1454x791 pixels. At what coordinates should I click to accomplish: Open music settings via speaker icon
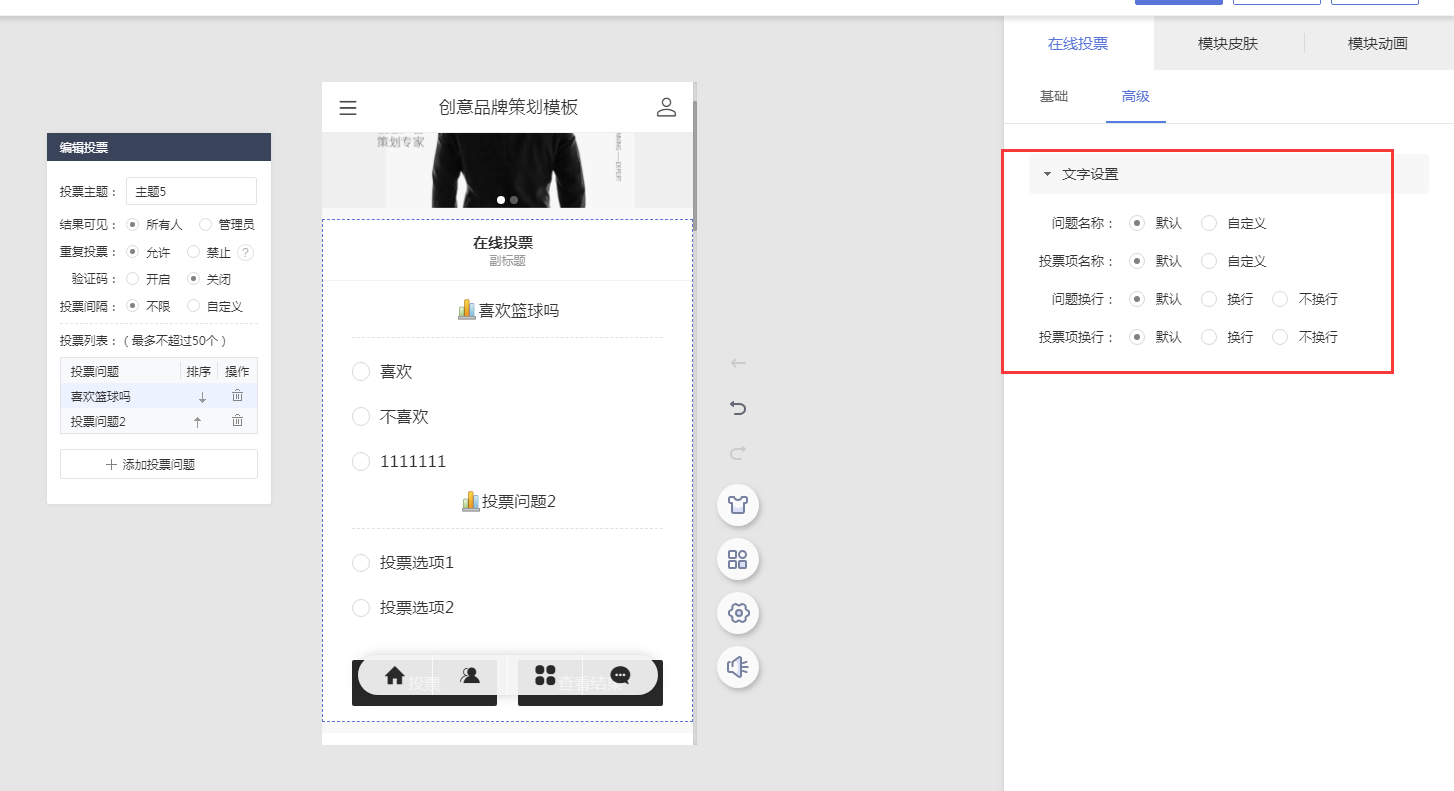738,667
